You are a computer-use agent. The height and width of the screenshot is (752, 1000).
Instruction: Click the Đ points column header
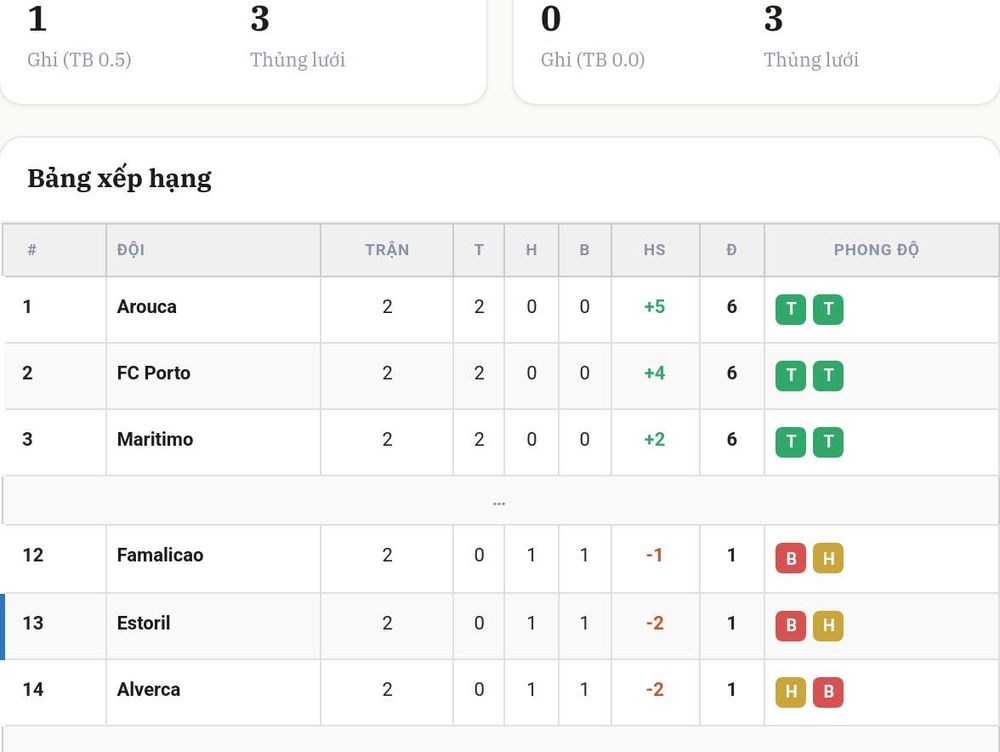(732, 250)
